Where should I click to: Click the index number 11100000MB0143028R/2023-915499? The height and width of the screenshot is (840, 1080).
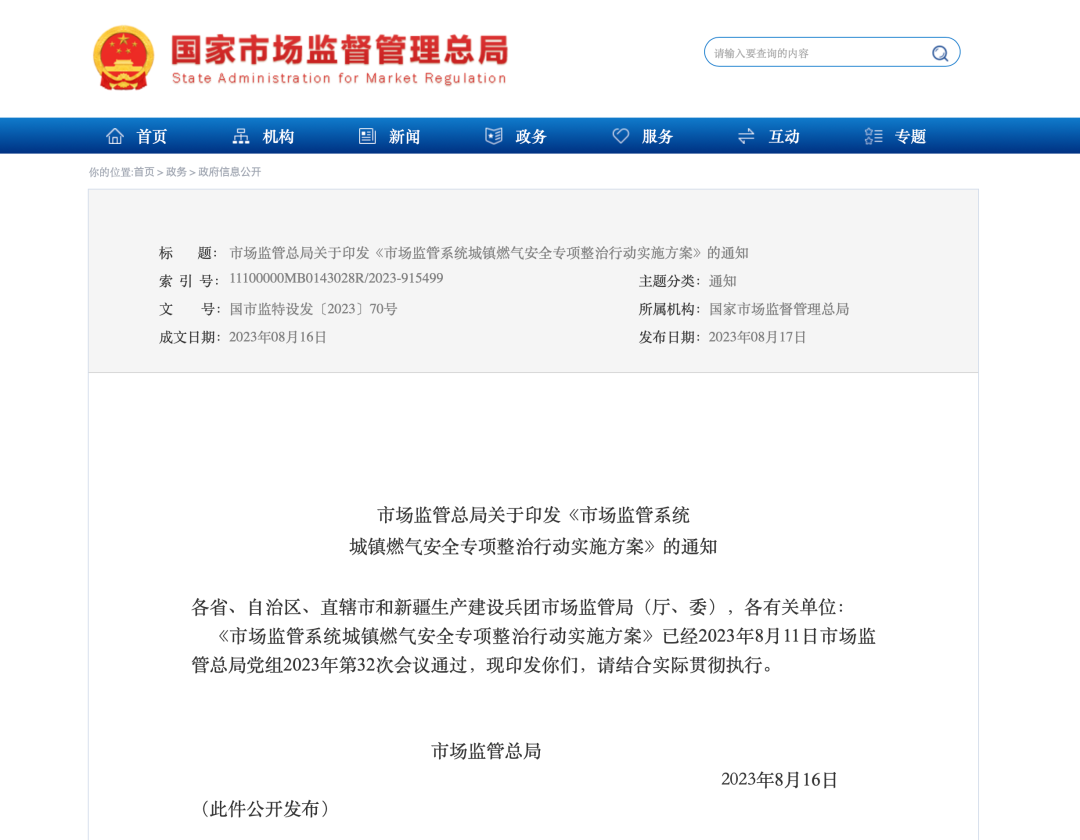tap(336, 278)
